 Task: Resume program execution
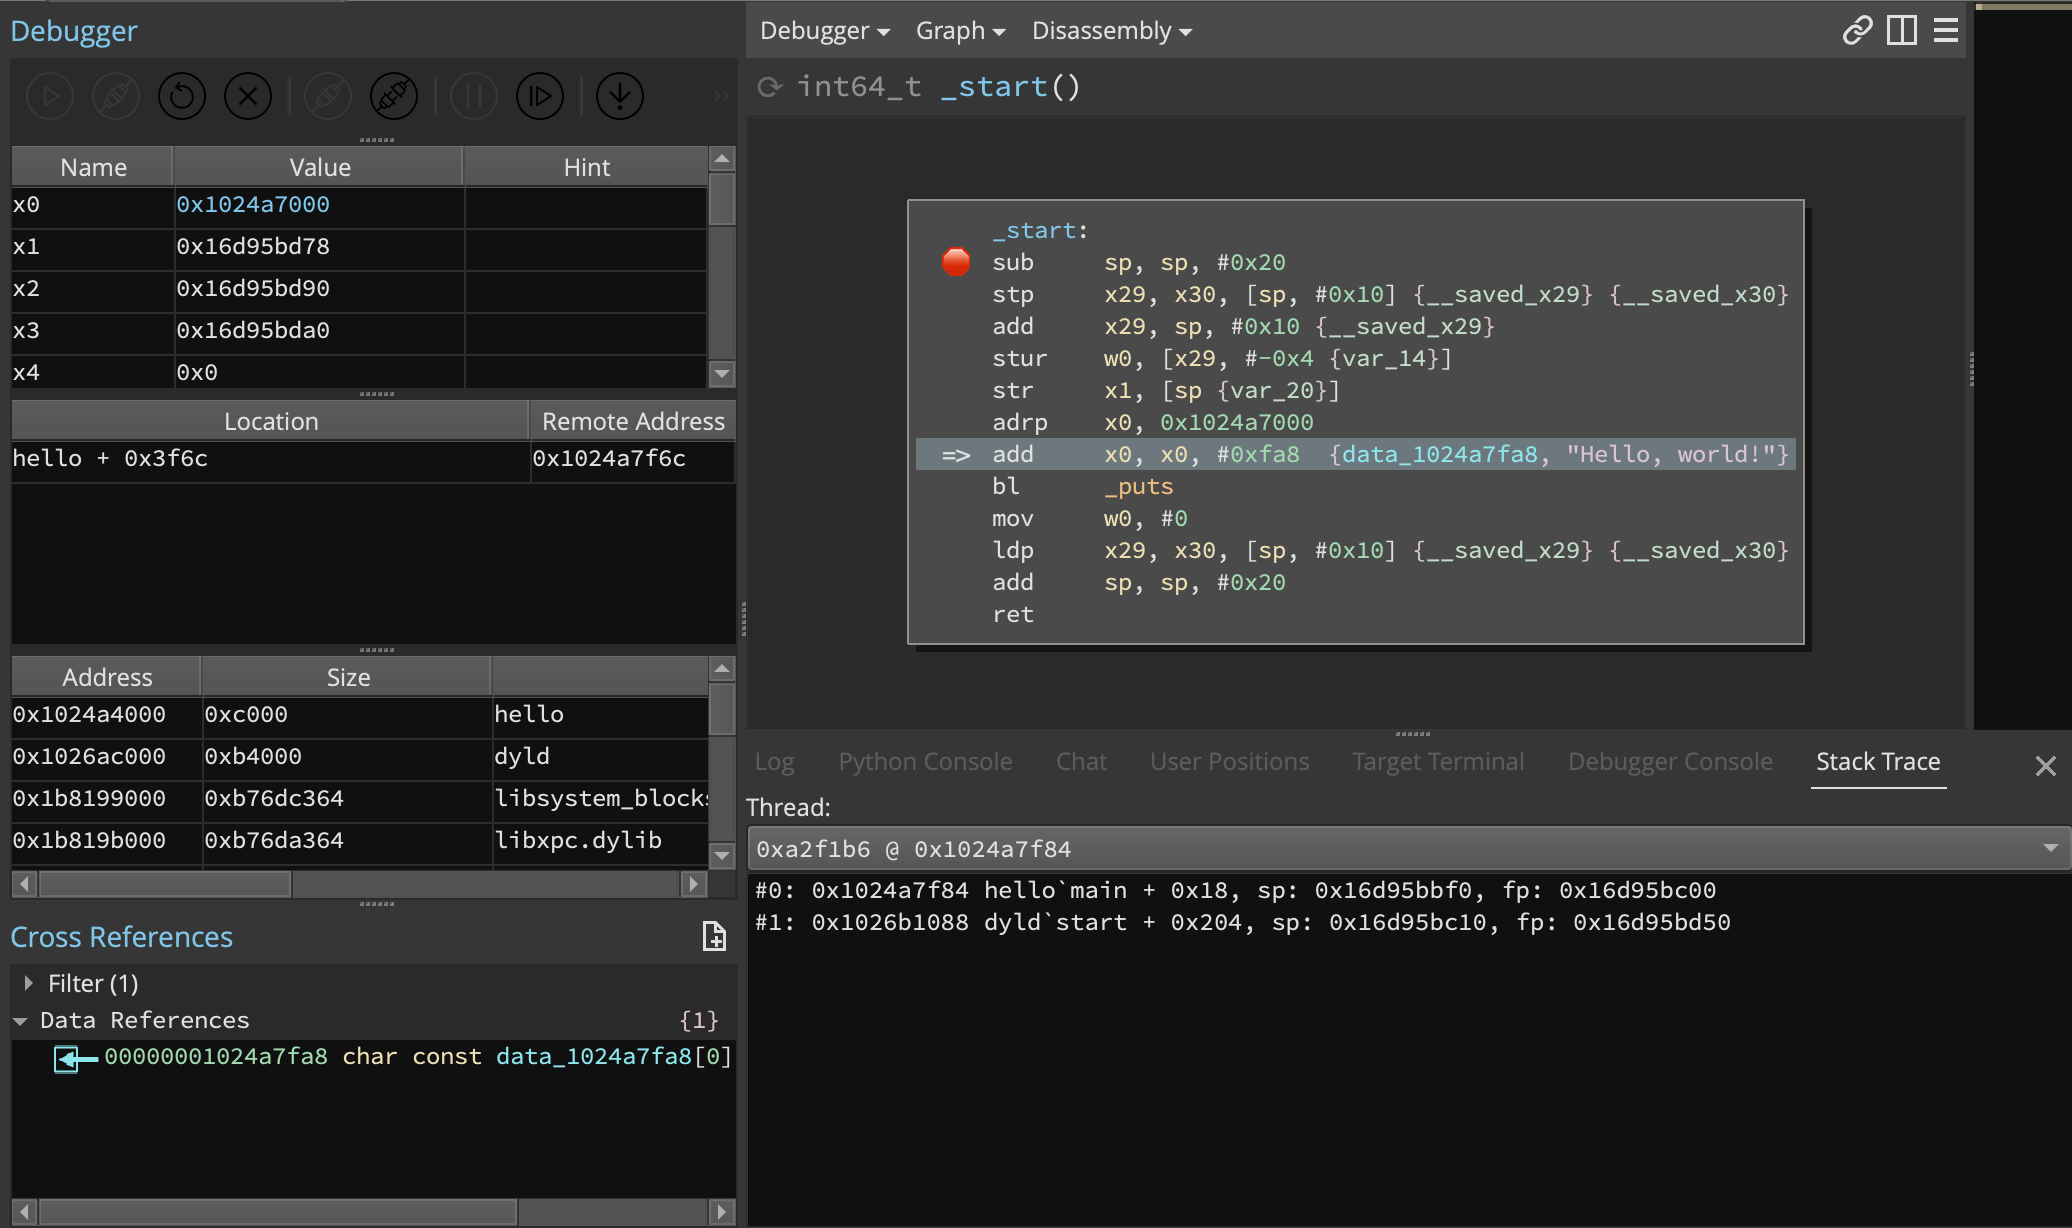[49, 96]
